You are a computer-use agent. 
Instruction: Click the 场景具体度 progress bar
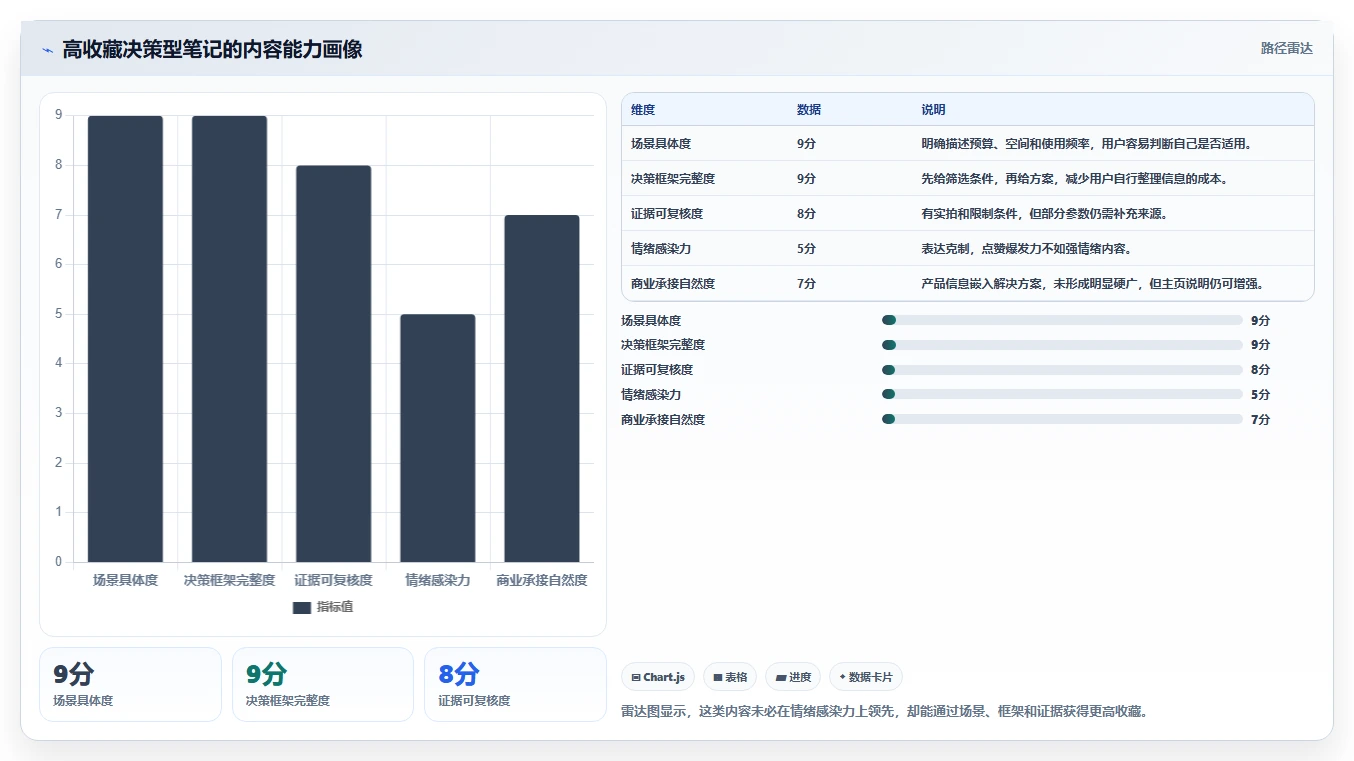(x=1062, y=320)
